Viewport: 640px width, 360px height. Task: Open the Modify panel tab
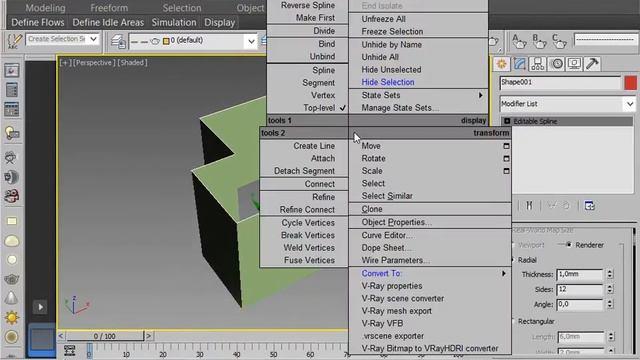tap(520, 64)
